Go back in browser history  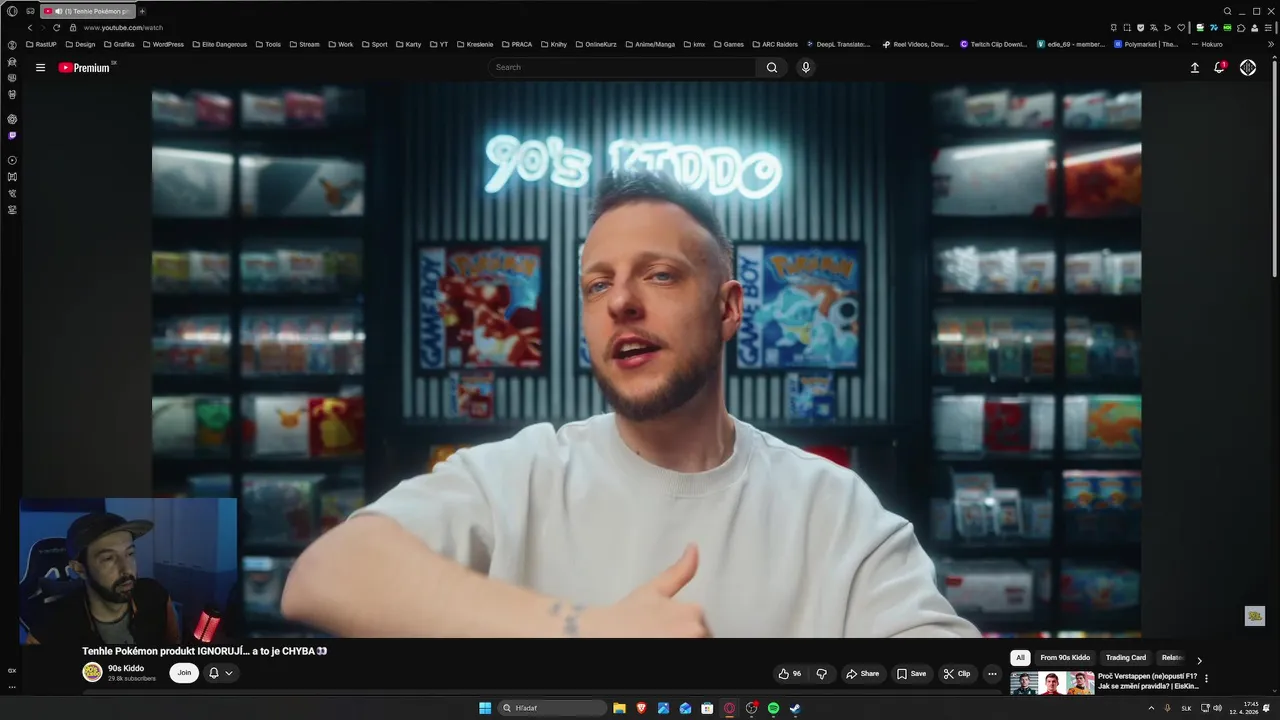[x=30, y=28]
